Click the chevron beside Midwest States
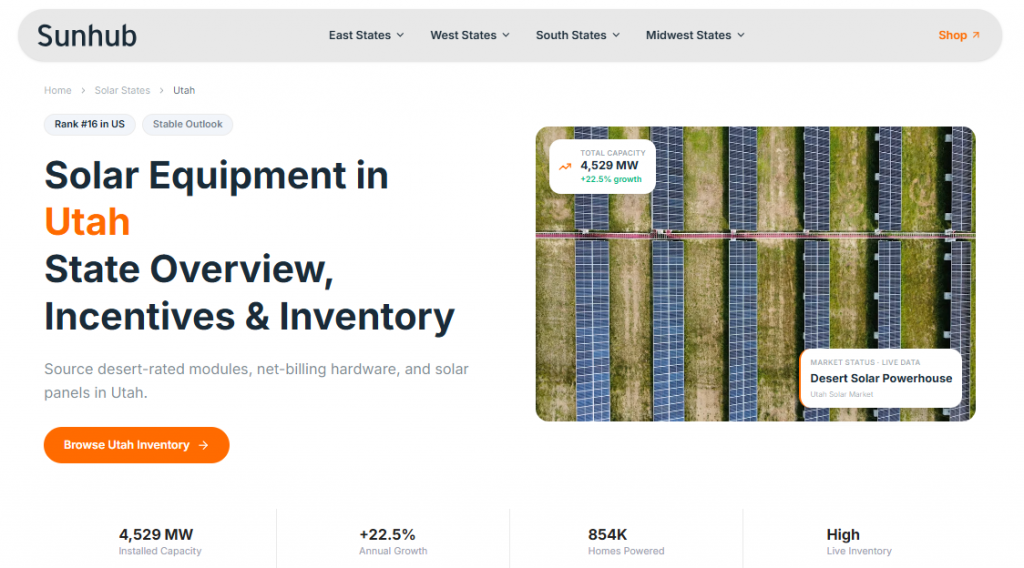 [x=741, y=35]
